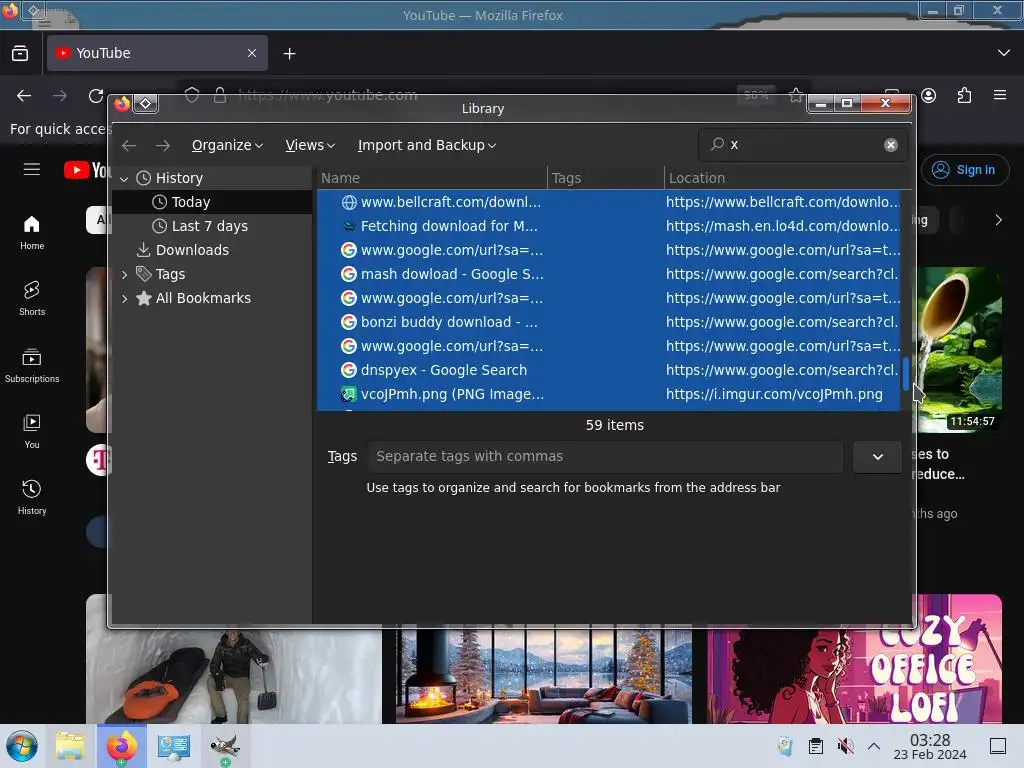
Task: Open the clipboard tray icon
Action: click(x=816, y=746)
